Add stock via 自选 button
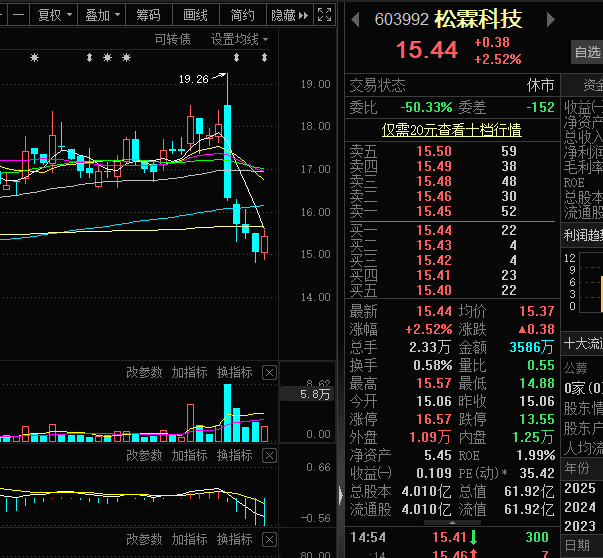The height and width of the screenshot is (558, 603). tap(587, 52)
